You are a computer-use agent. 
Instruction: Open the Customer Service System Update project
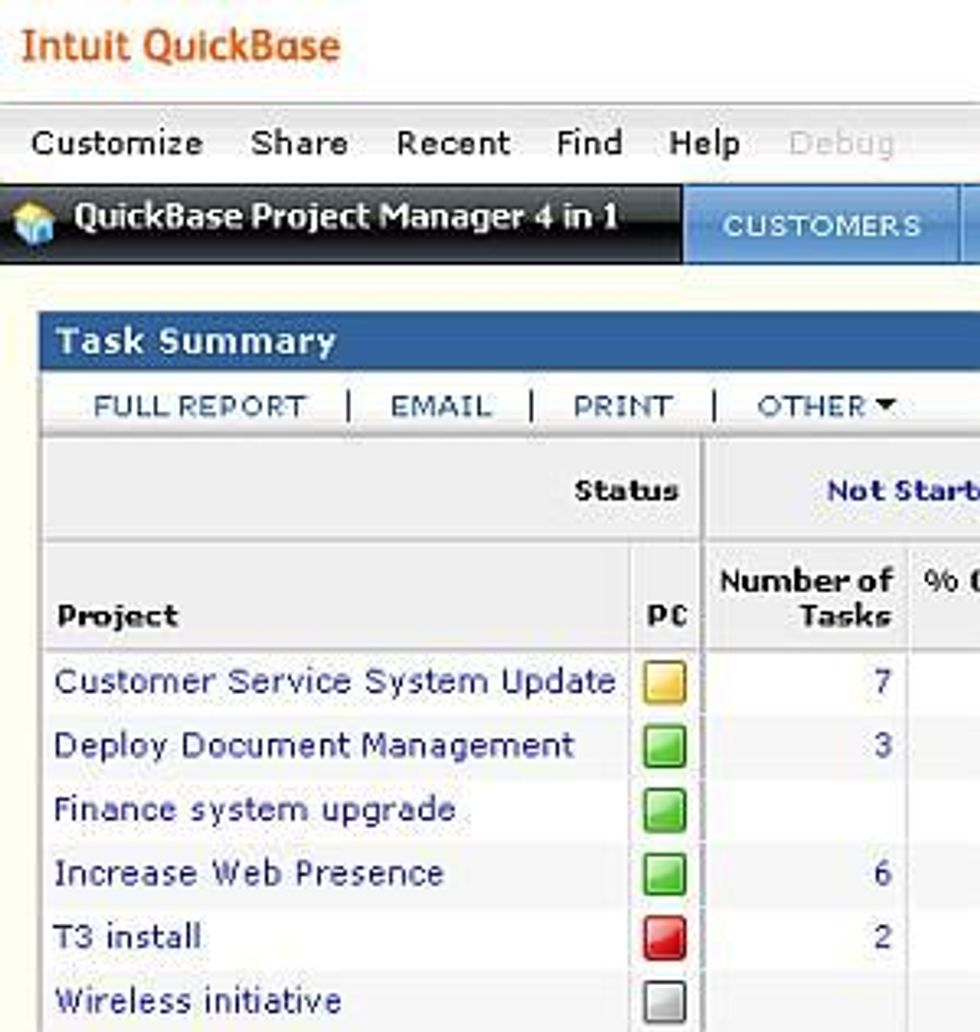coord(335,682)
